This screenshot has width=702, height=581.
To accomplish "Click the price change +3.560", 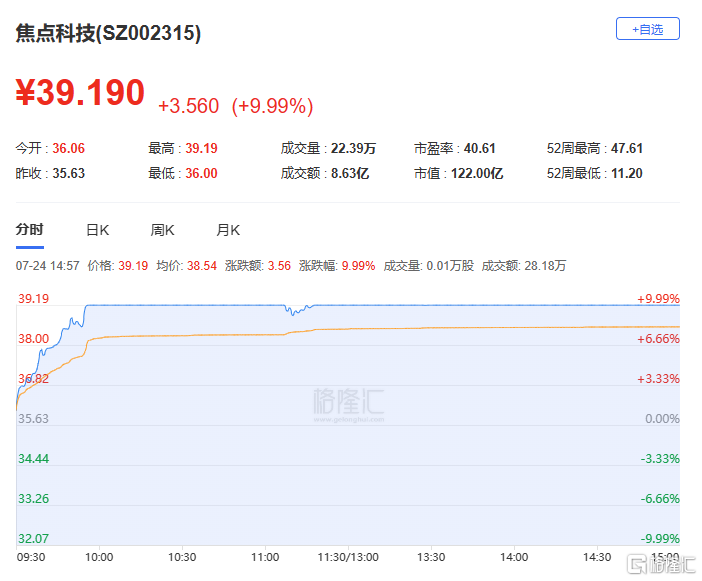I will 188,106.
